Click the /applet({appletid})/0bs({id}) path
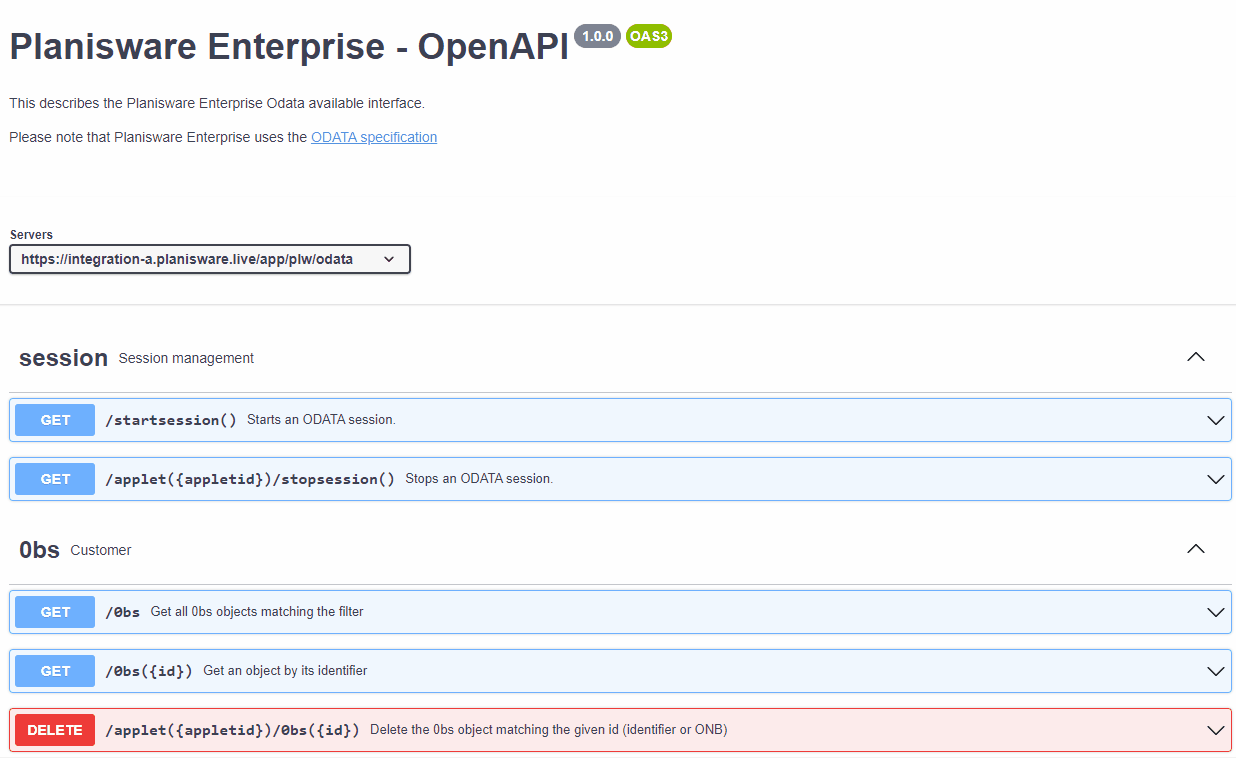Image resolution: width=1236 pixels, height=758 pixels. [x=232, y=730]
